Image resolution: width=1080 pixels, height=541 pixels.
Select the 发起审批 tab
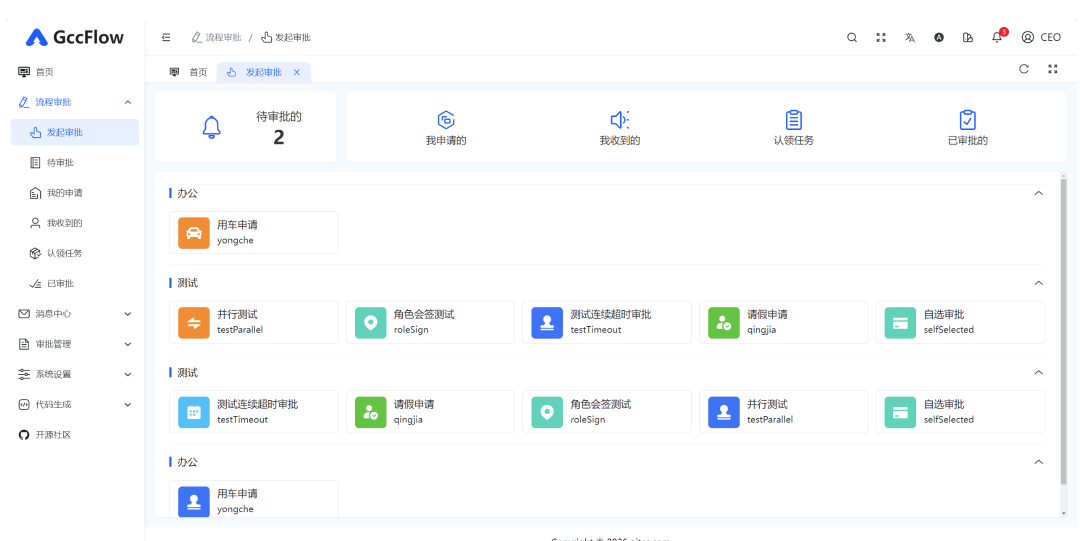pyautogui.click(x=264, y=72)
